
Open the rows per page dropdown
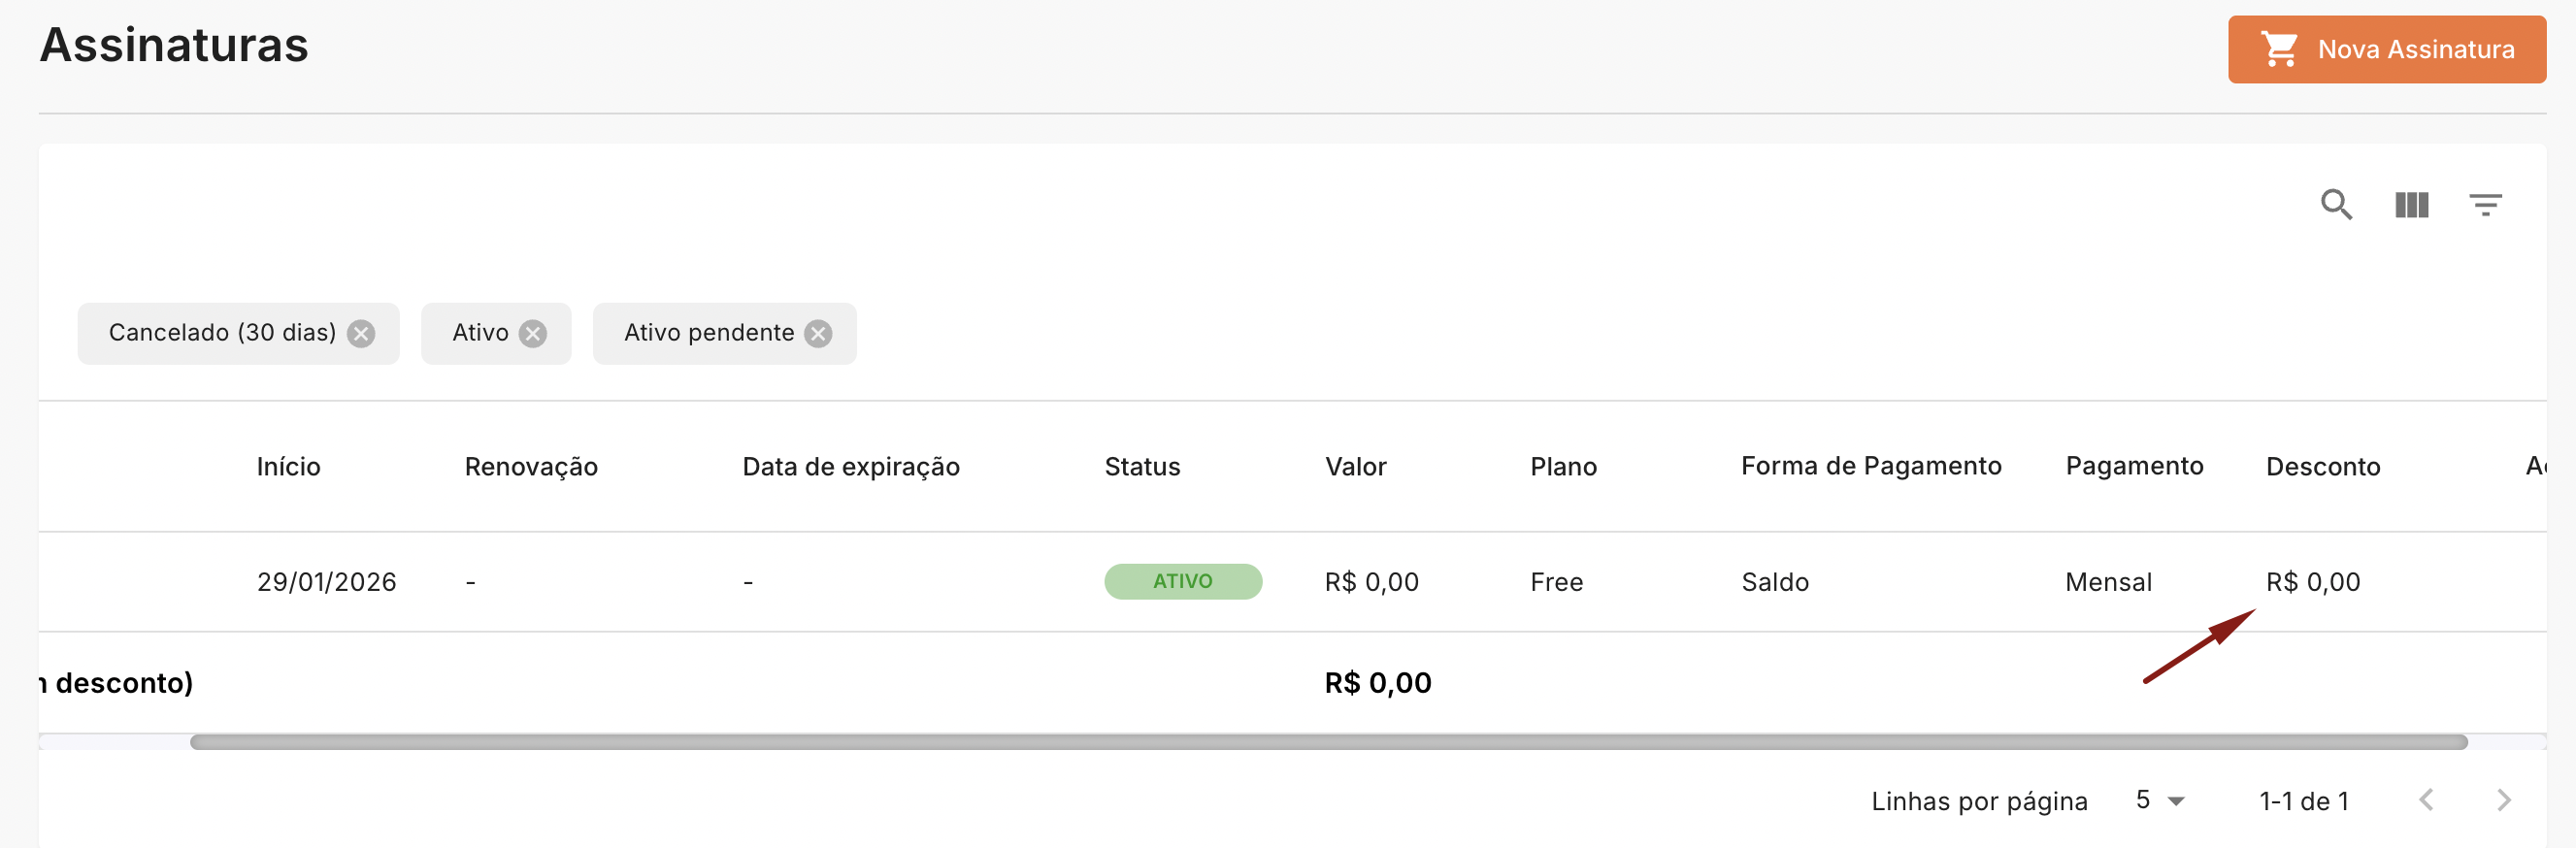2161,800
